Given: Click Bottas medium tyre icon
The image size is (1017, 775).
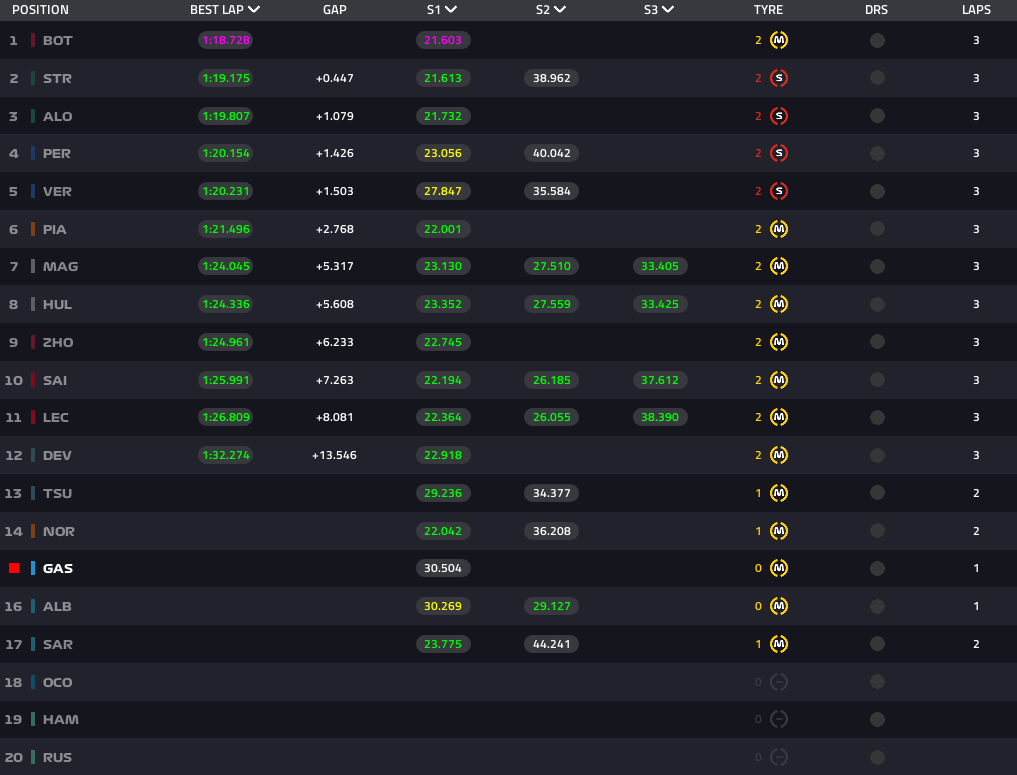Looking at the screenshot, I should click(x=779, y=41).
